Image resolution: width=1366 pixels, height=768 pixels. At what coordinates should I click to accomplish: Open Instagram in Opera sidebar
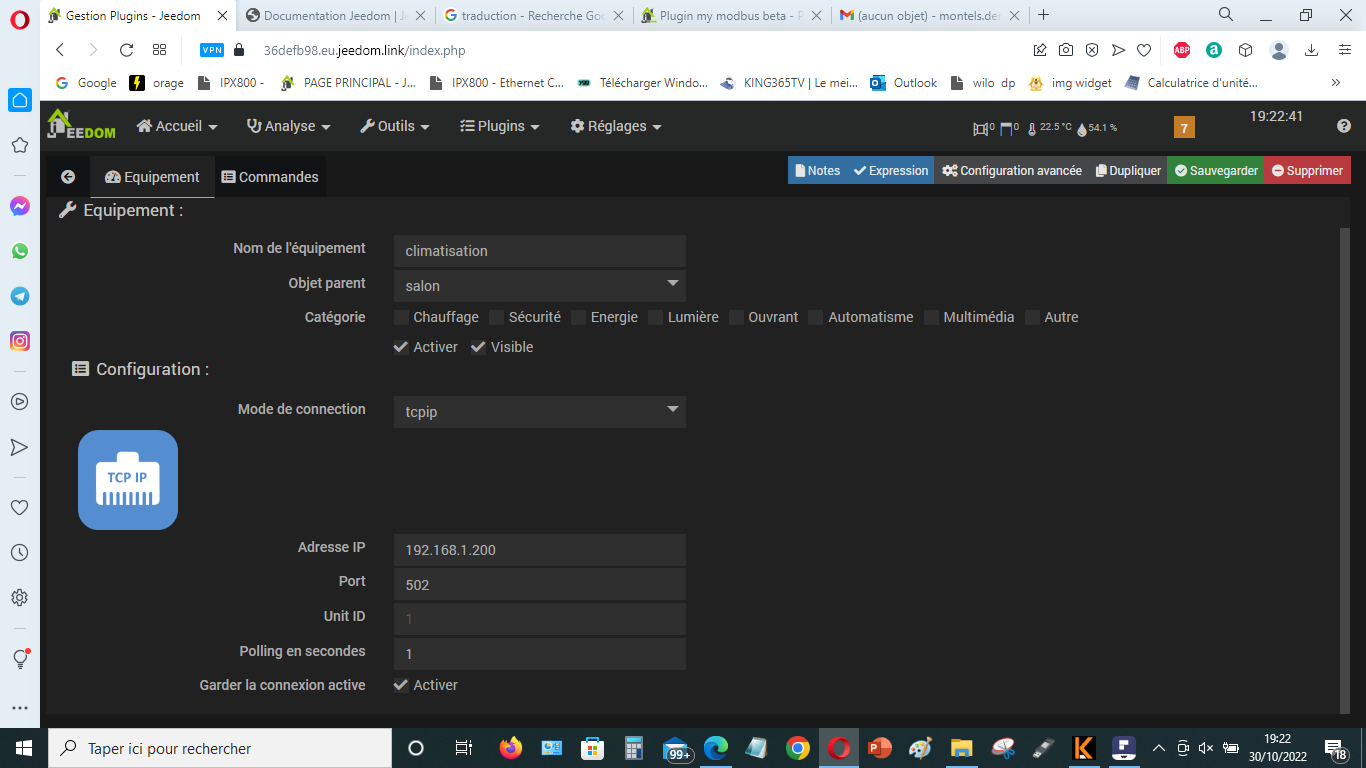coord(20,341)
